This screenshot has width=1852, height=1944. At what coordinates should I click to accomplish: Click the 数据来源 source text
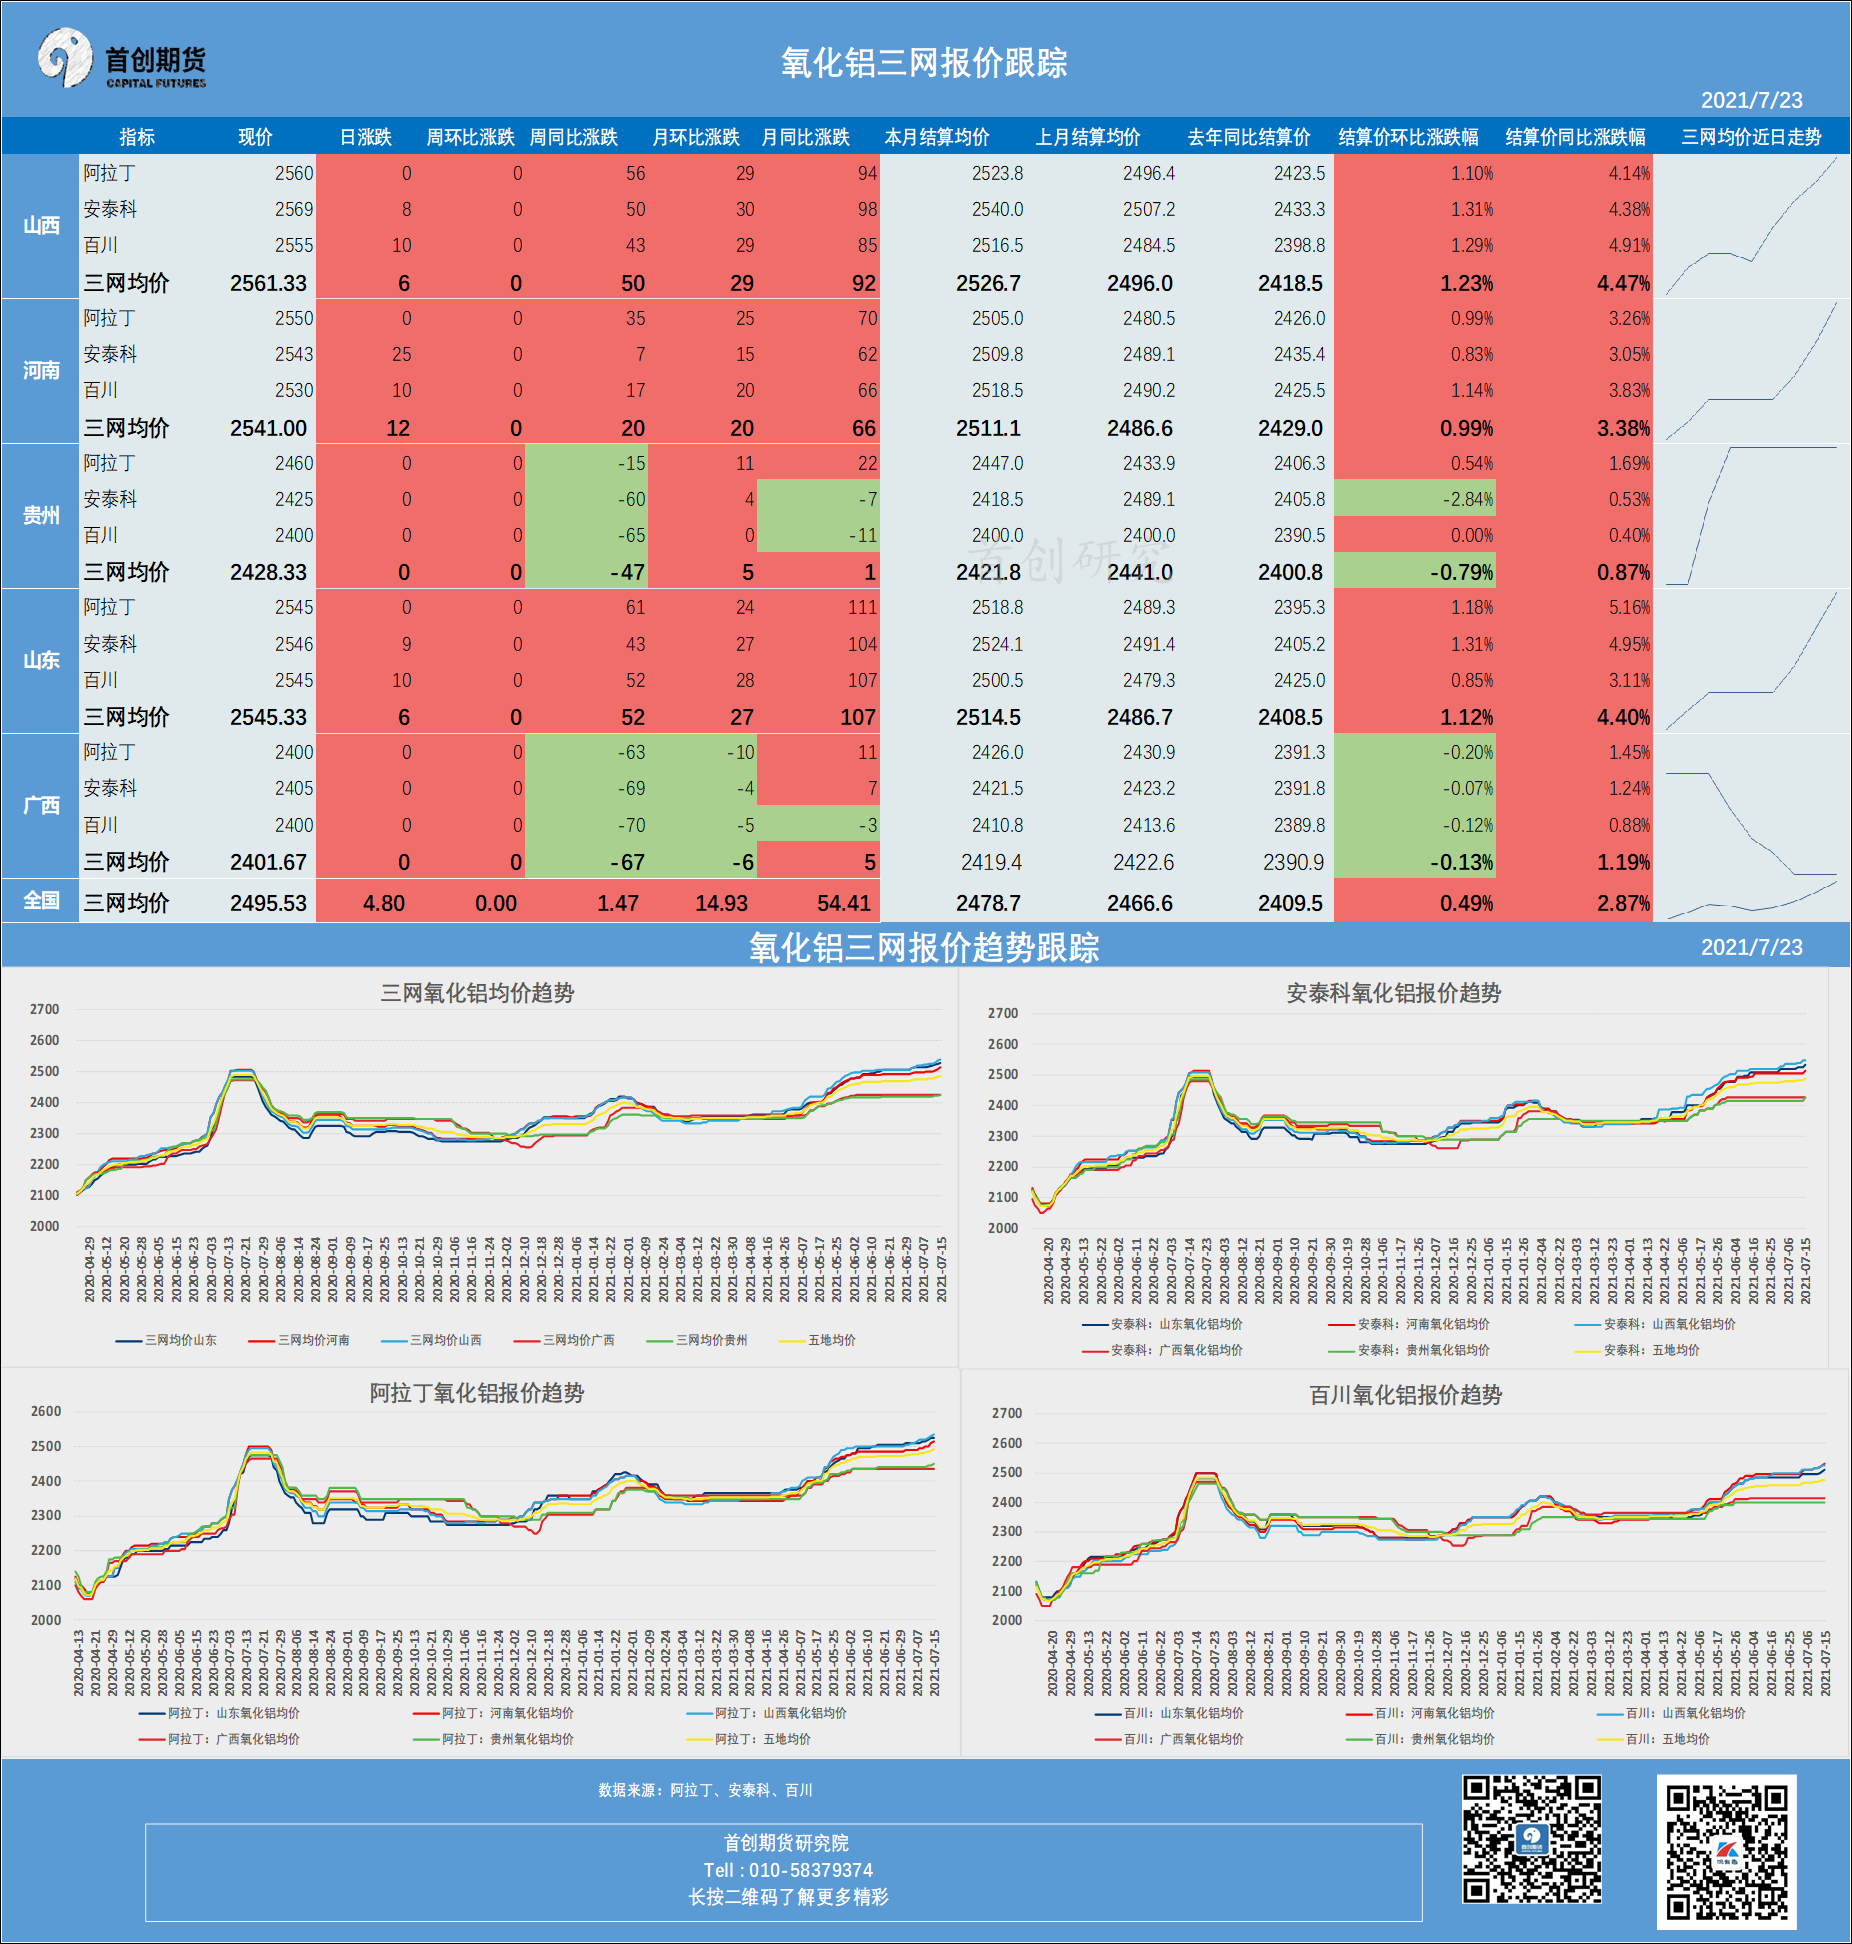(x=705, y=1790)
